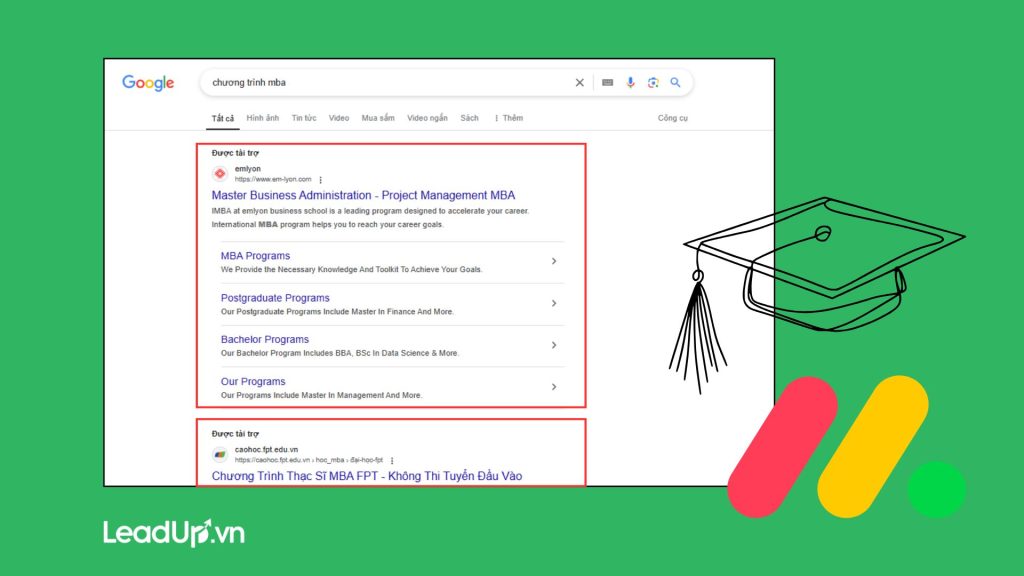
Task: Open the "Video ngắn" tab
Action: click(x=427, y=118)
